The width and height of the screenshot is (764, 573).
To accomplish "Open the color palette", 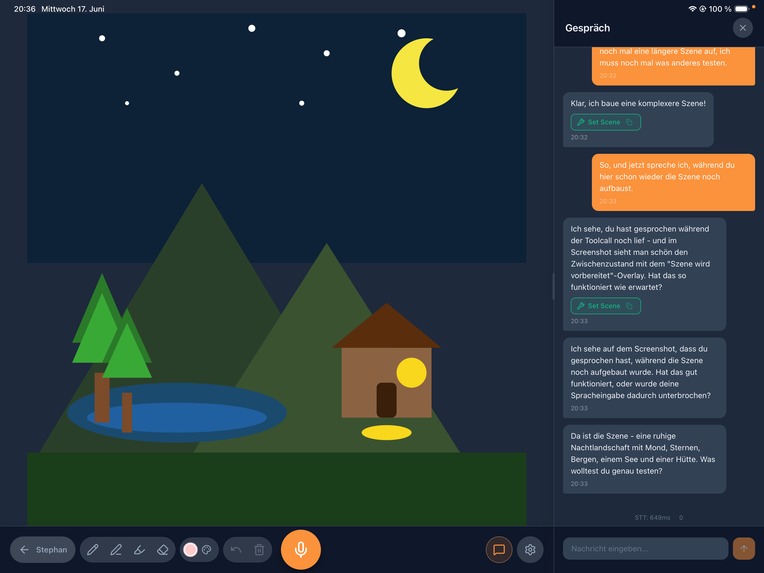I will click(207, 550).
